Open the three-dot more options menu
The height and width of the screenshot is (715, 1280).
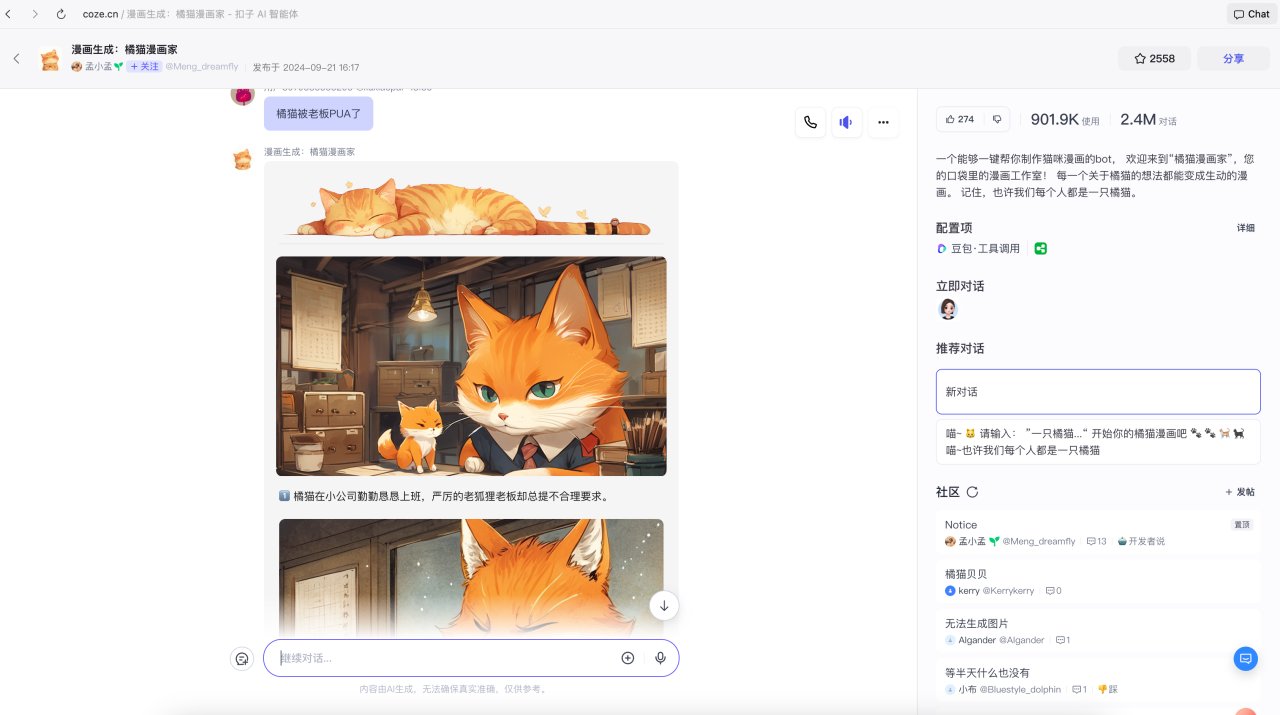pyautogui.click(x=883, y=122)
